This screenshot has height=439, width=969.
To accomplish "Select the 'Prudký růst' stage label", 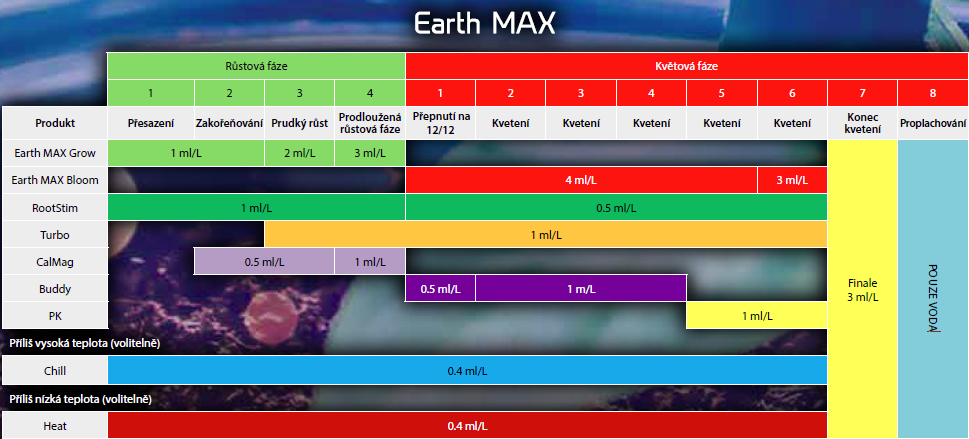I will pyautogui.click(x=300, y=123).
